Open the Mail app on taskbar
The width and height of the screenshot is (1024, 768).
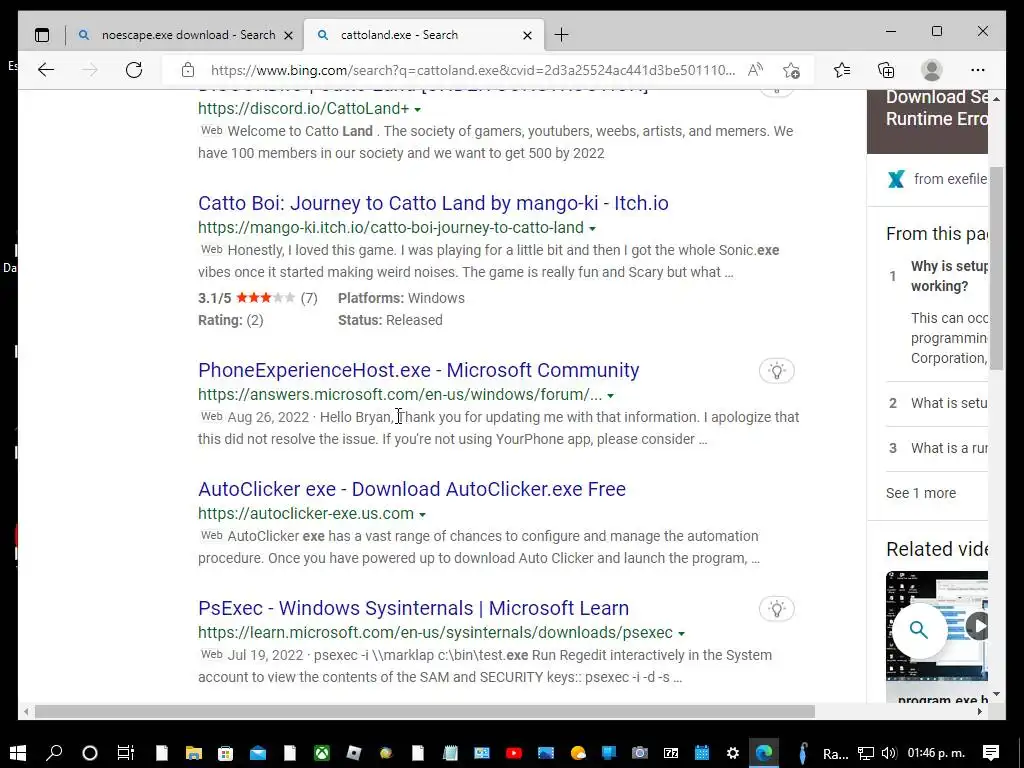coord(258,753)
